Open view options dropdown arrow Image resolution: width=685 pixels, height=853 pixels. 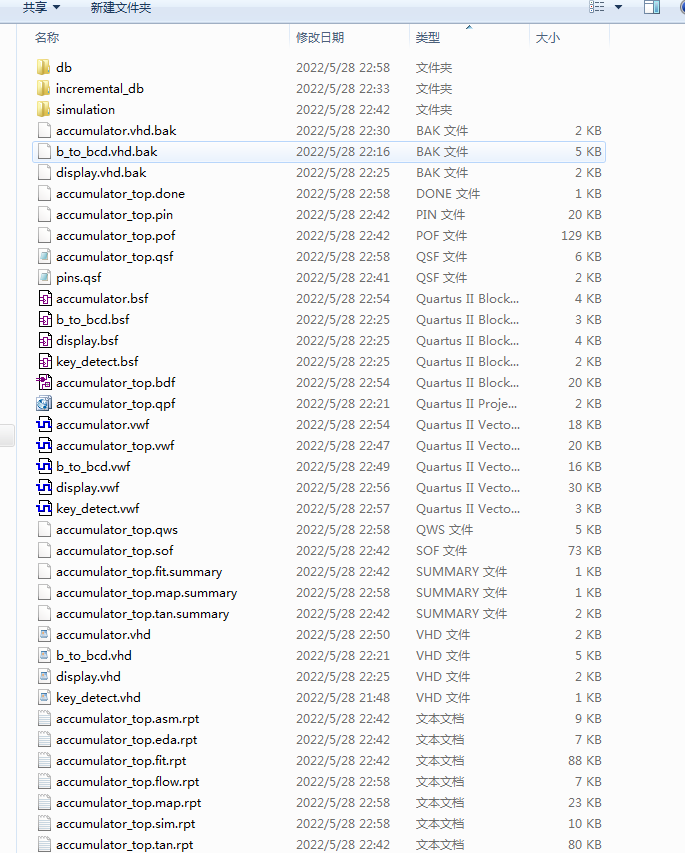coord(618,7)
